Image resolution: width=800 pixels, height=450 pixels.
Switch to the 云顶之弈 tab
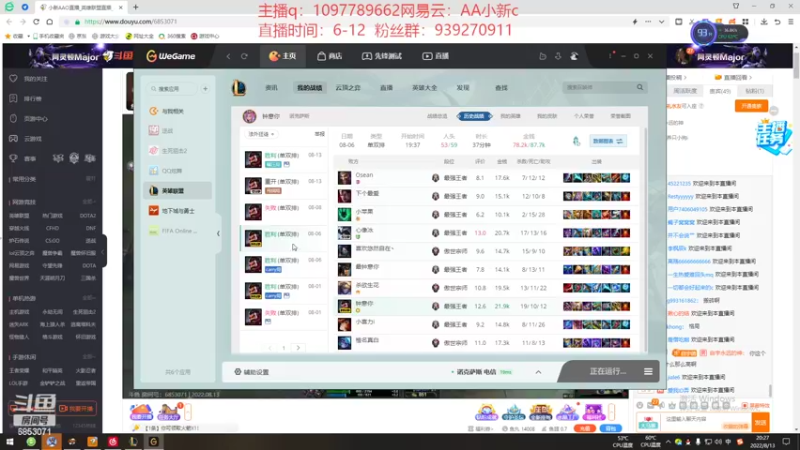point(348,88)
